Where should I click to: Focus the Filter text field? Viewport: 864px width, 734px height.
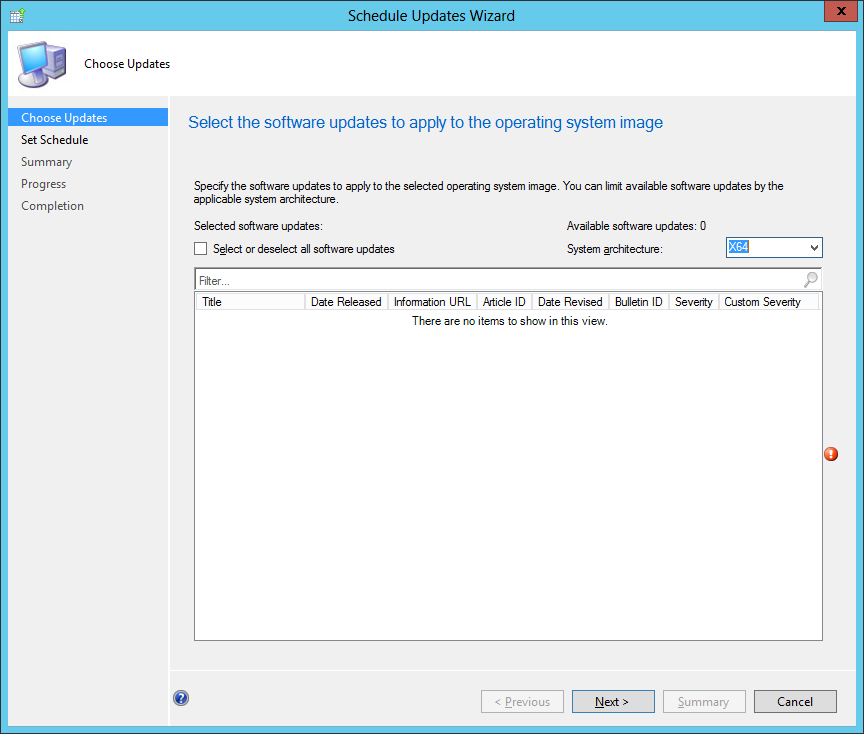coord(499,280)
